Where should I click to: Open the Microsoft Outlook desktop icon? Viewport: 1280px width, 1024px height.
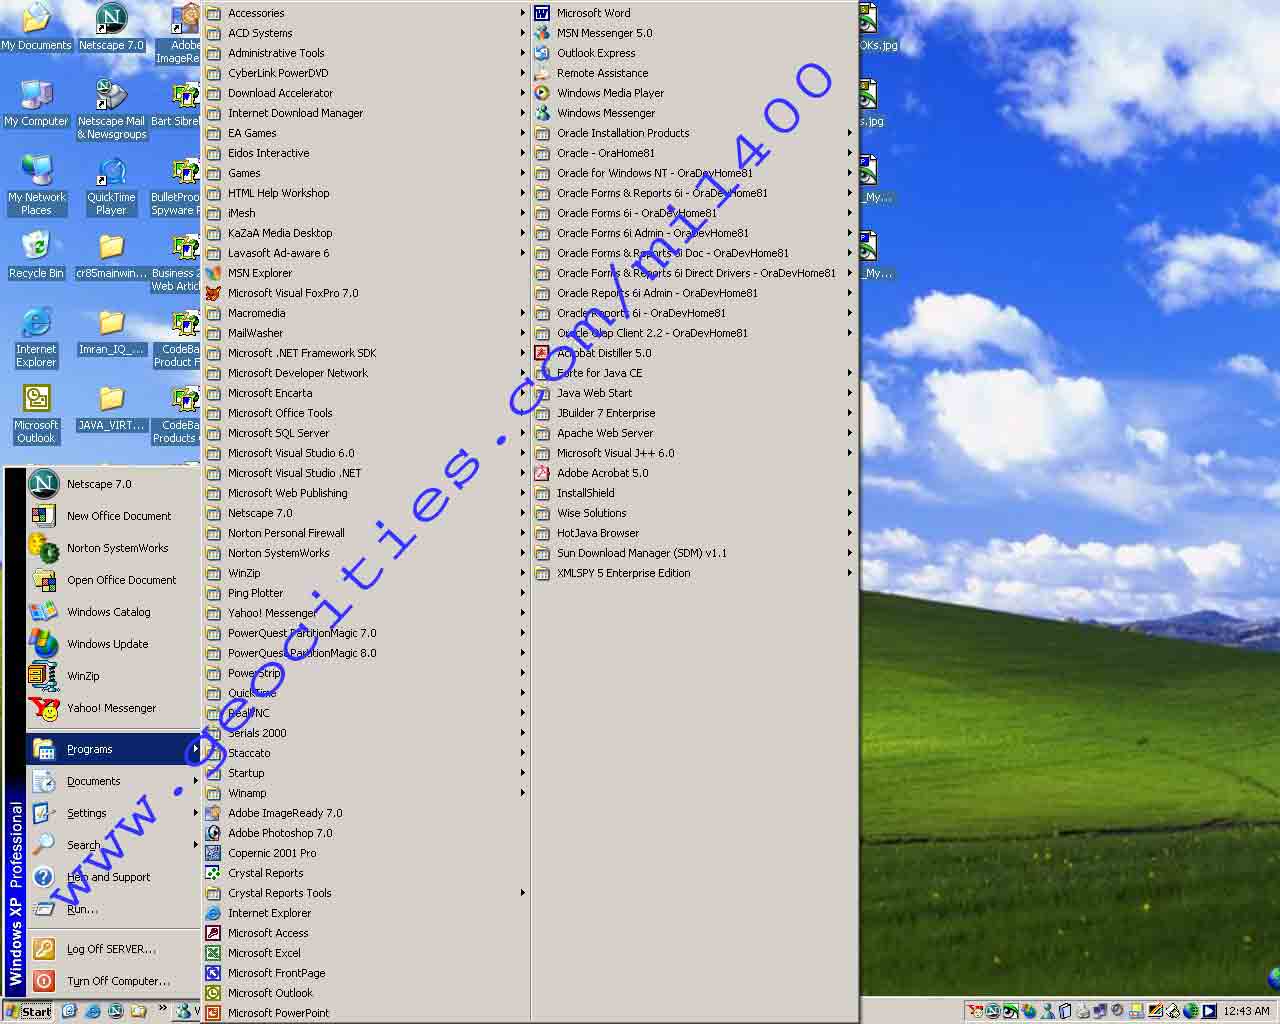point(36,414)
